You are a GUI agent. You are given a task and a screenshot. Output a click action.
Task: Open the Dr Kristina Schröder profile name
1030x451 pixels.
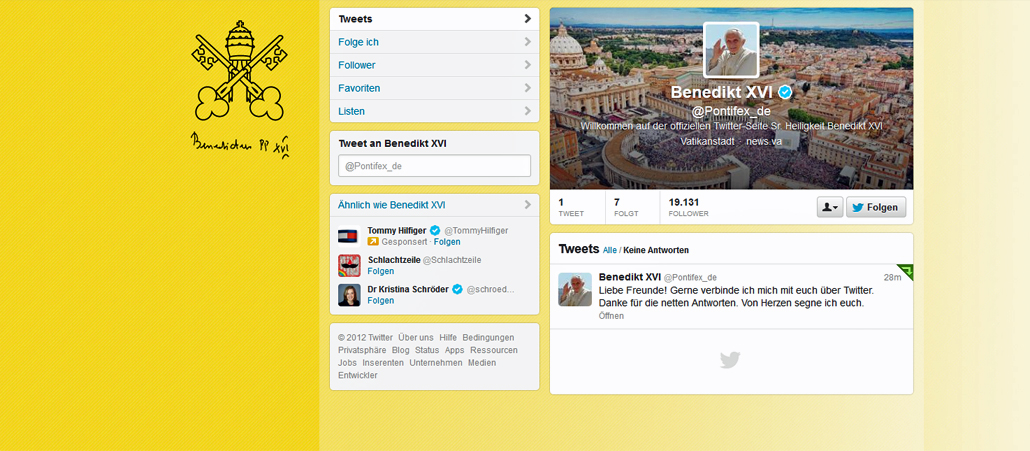point(409,290)
